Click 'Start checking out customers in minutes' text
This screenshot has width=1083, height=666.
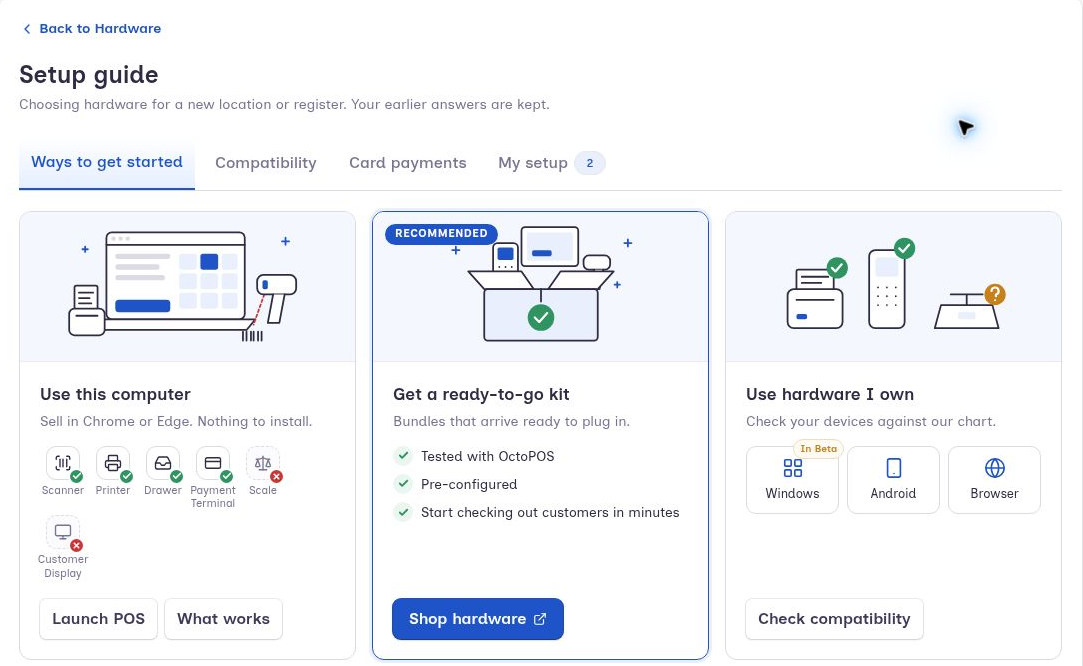(550, 513)
